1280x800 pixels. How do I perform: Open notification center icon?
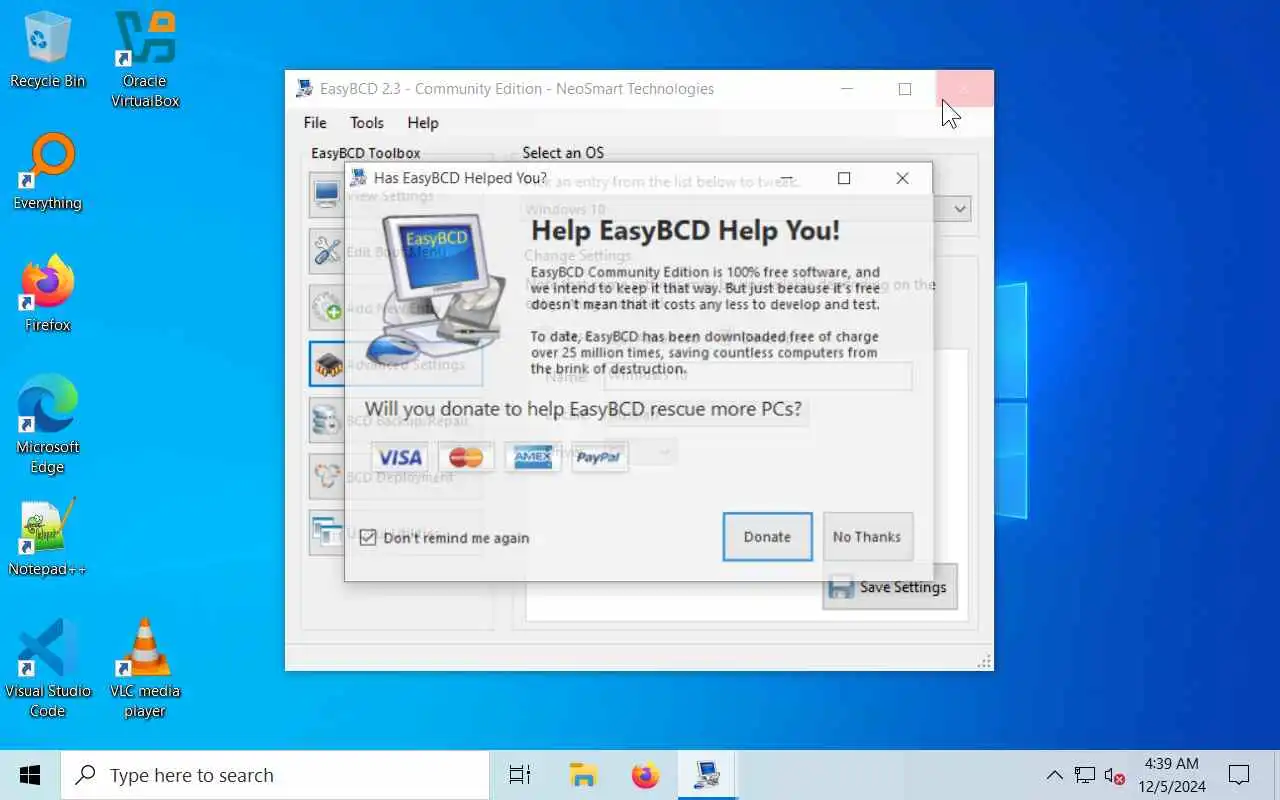tap(1239, 775)
